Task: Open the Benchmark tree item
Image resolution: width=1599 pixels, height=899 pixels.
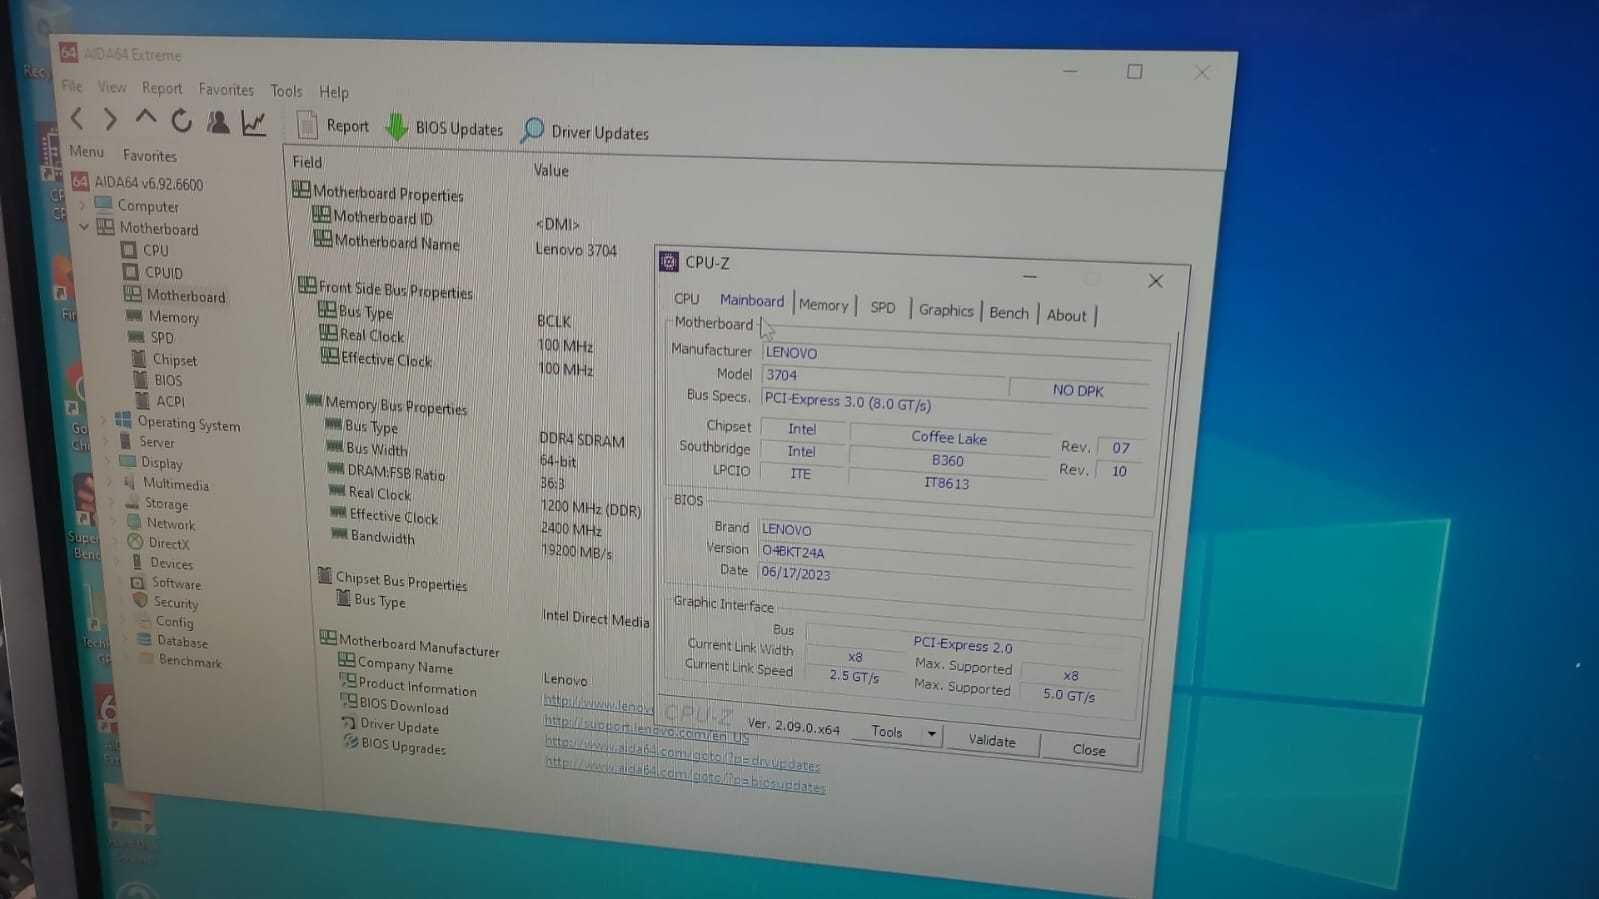Action: click(180, 661)
